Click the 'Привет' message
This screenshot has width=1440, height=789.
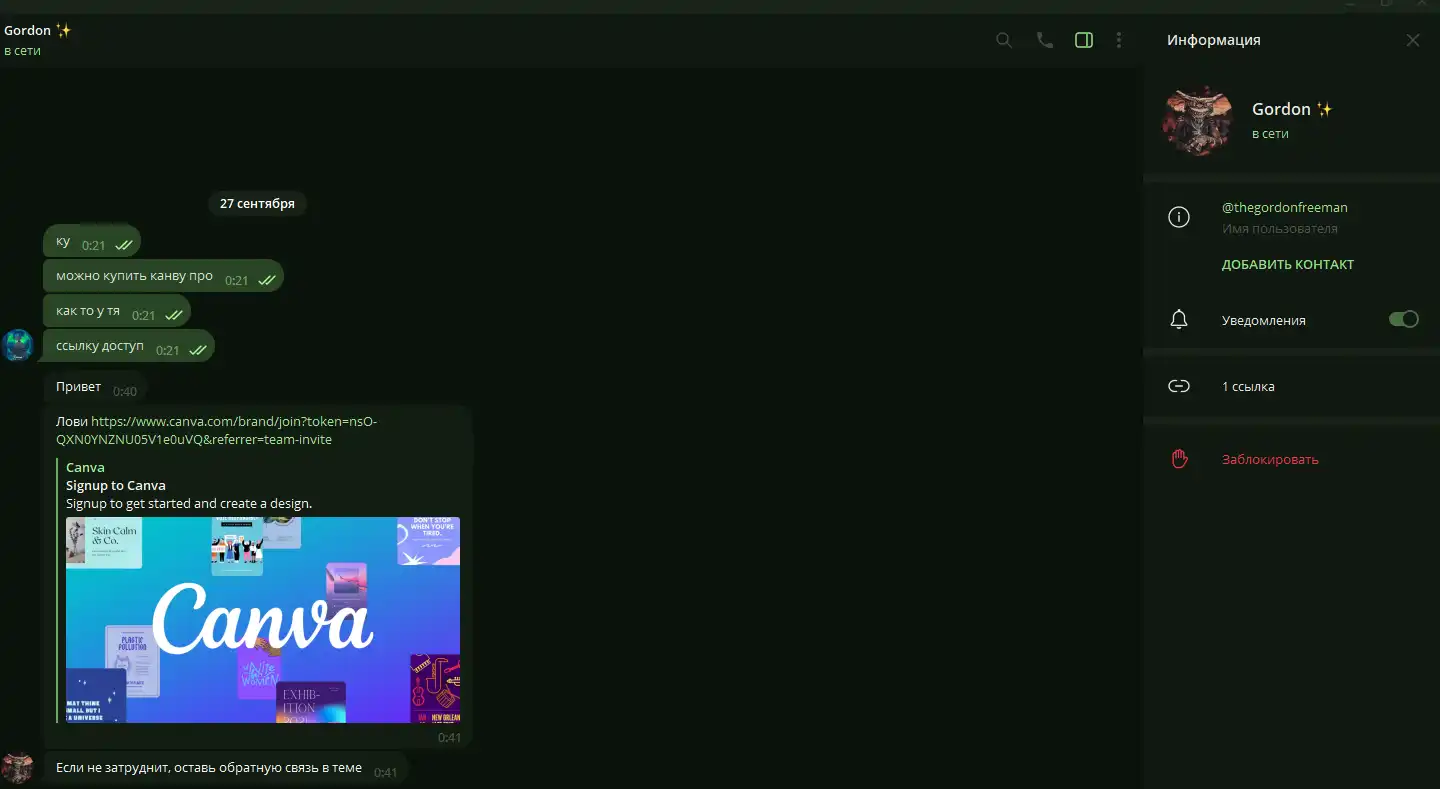95,387
